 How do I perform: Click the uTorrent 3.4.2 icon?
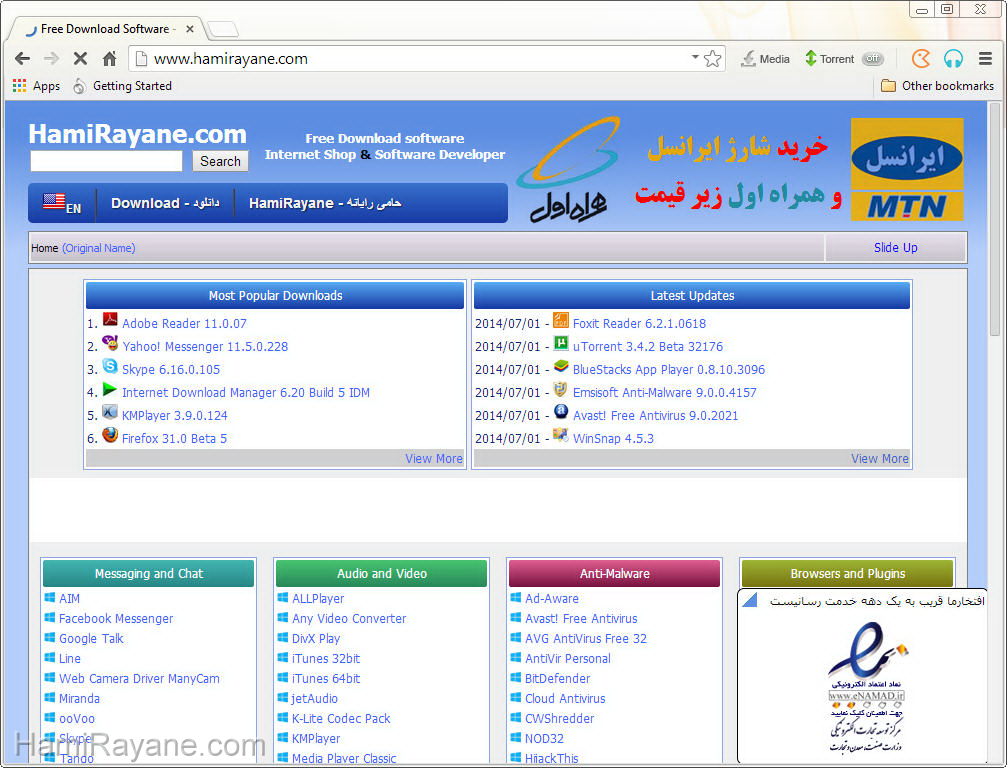(561, 343)
